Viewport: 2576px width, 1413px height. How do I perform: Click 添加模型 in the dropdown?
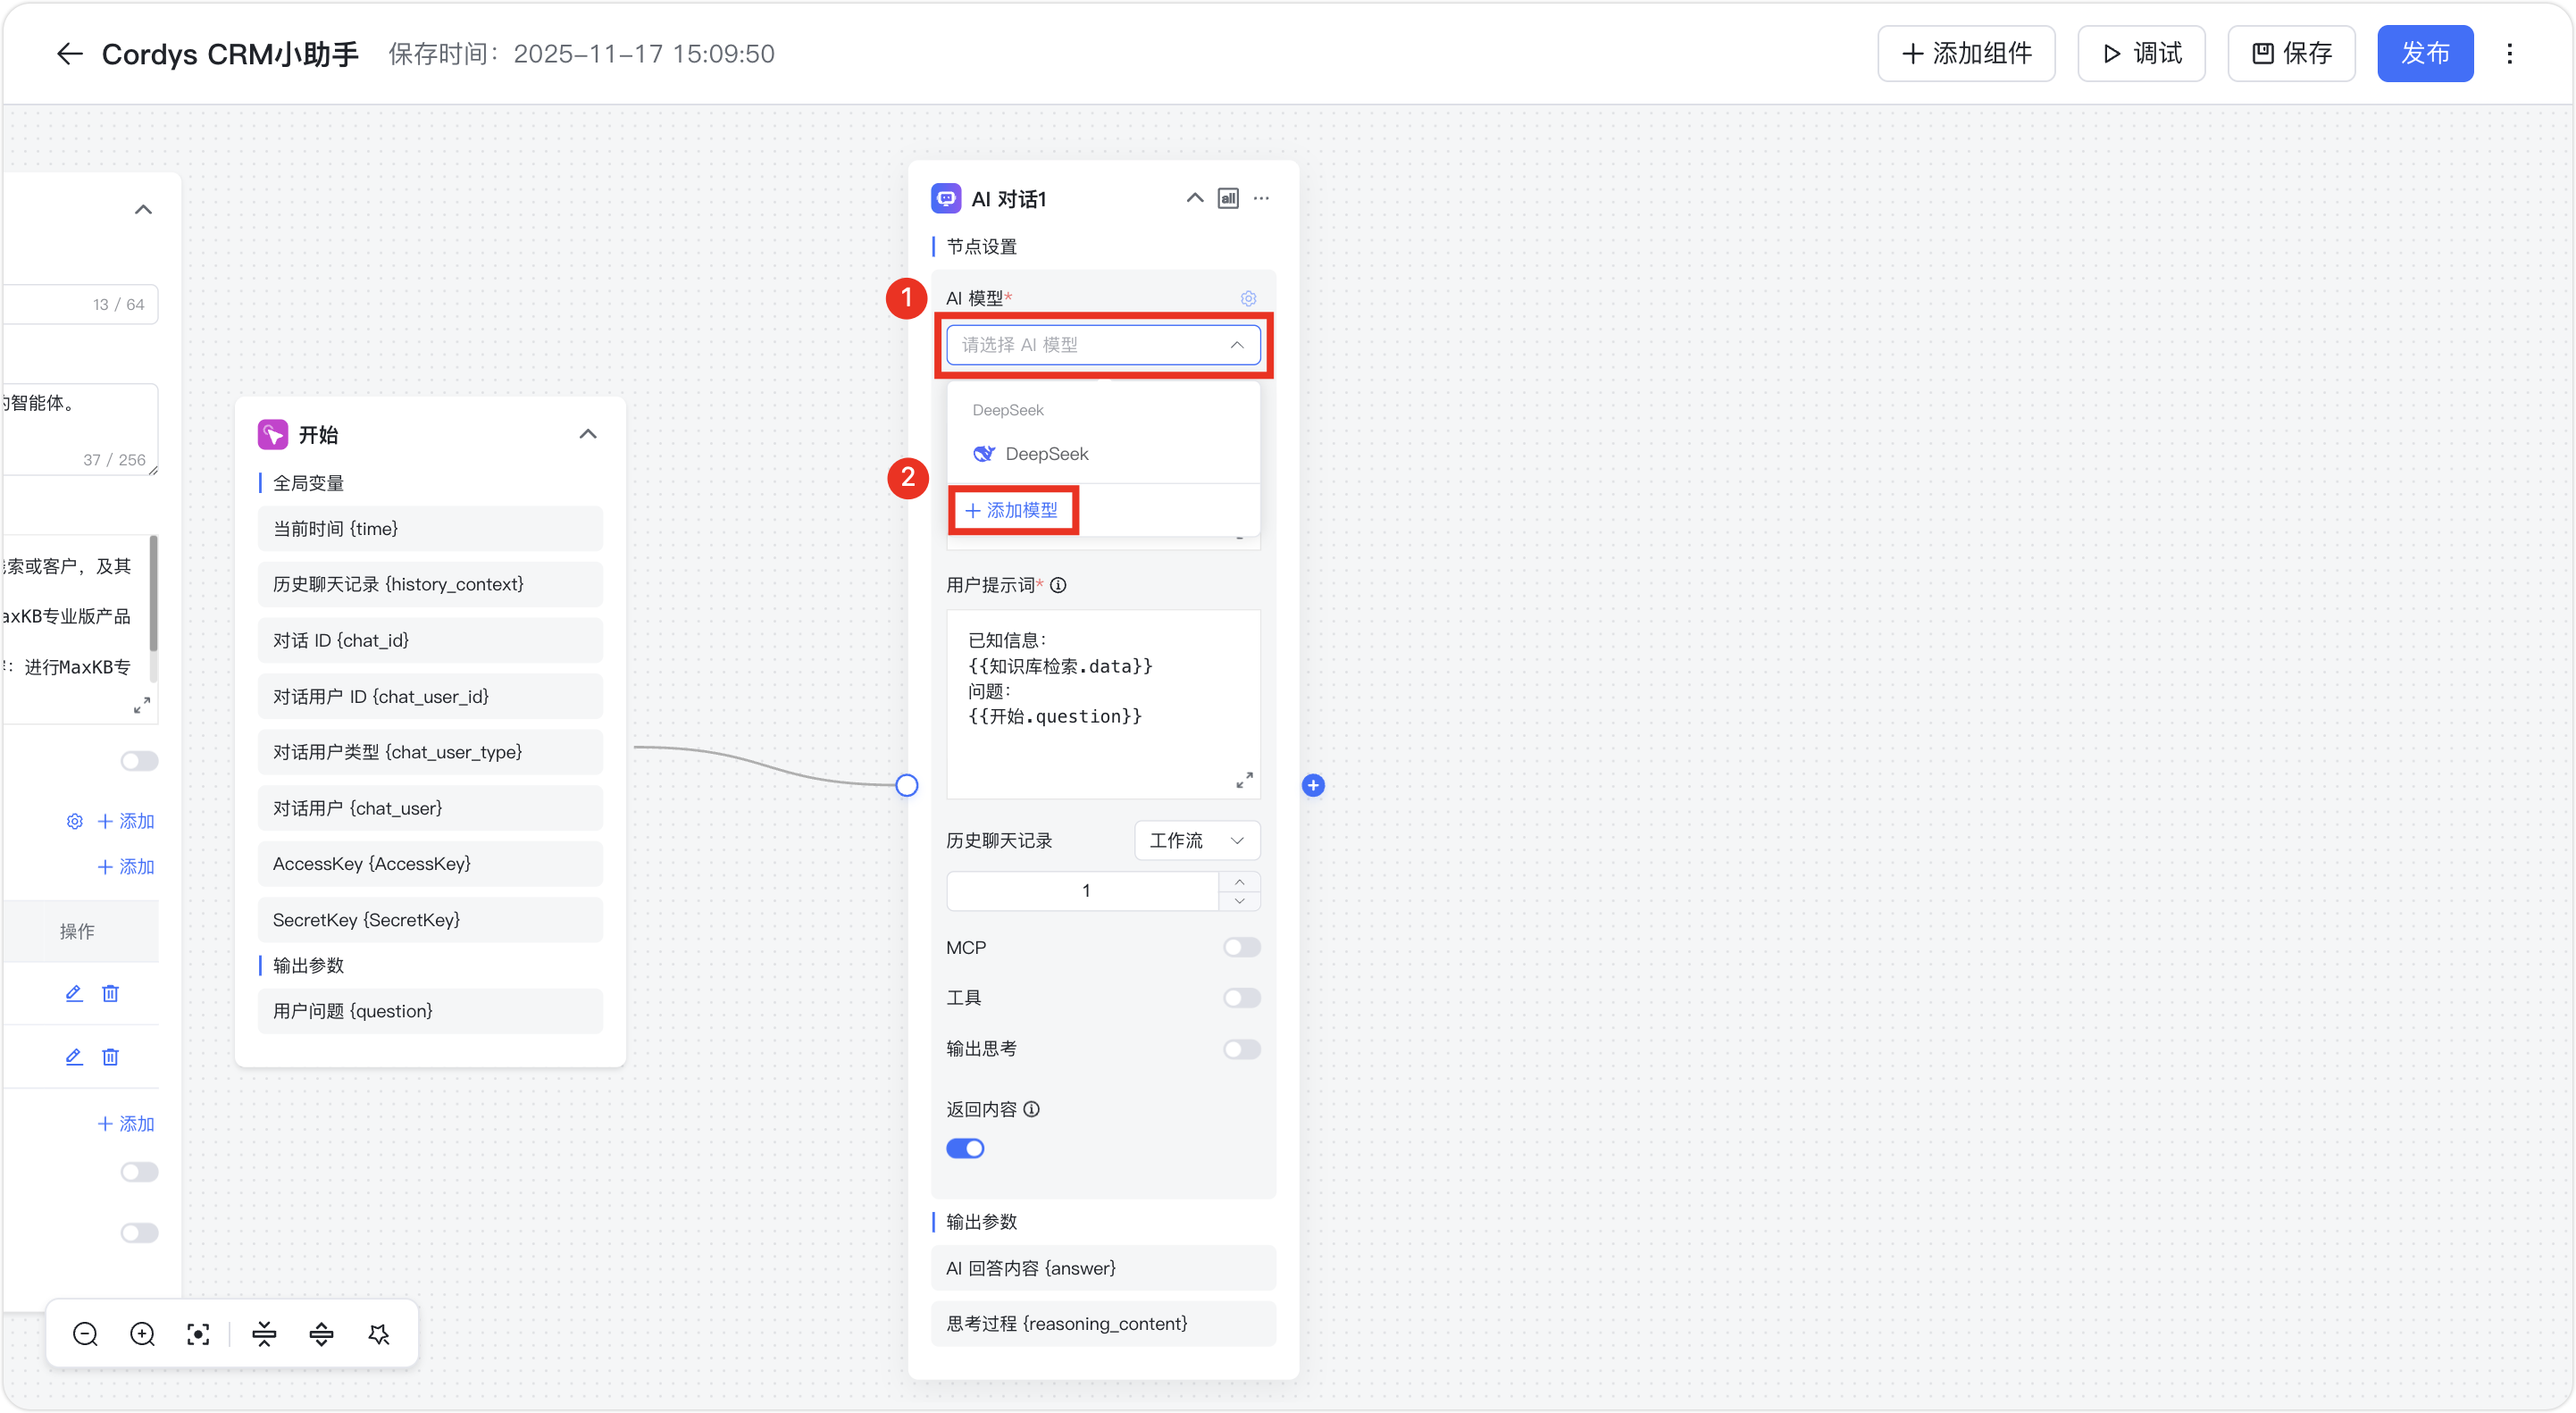coord(1012,510)
